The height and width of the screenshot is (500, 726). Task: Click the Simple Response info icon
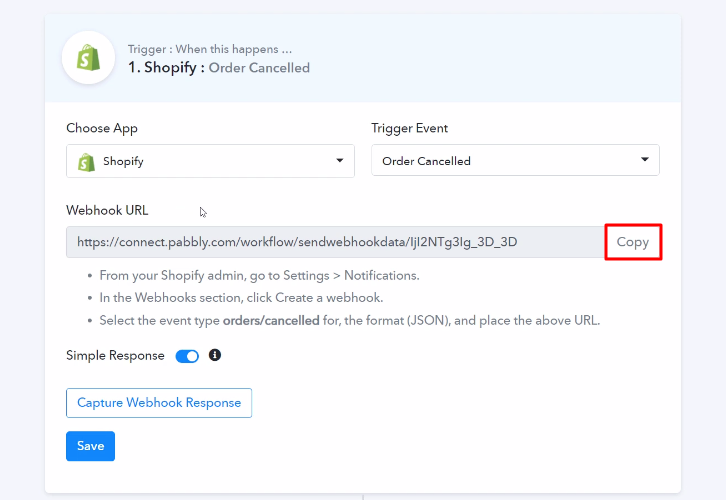point(214,355)
